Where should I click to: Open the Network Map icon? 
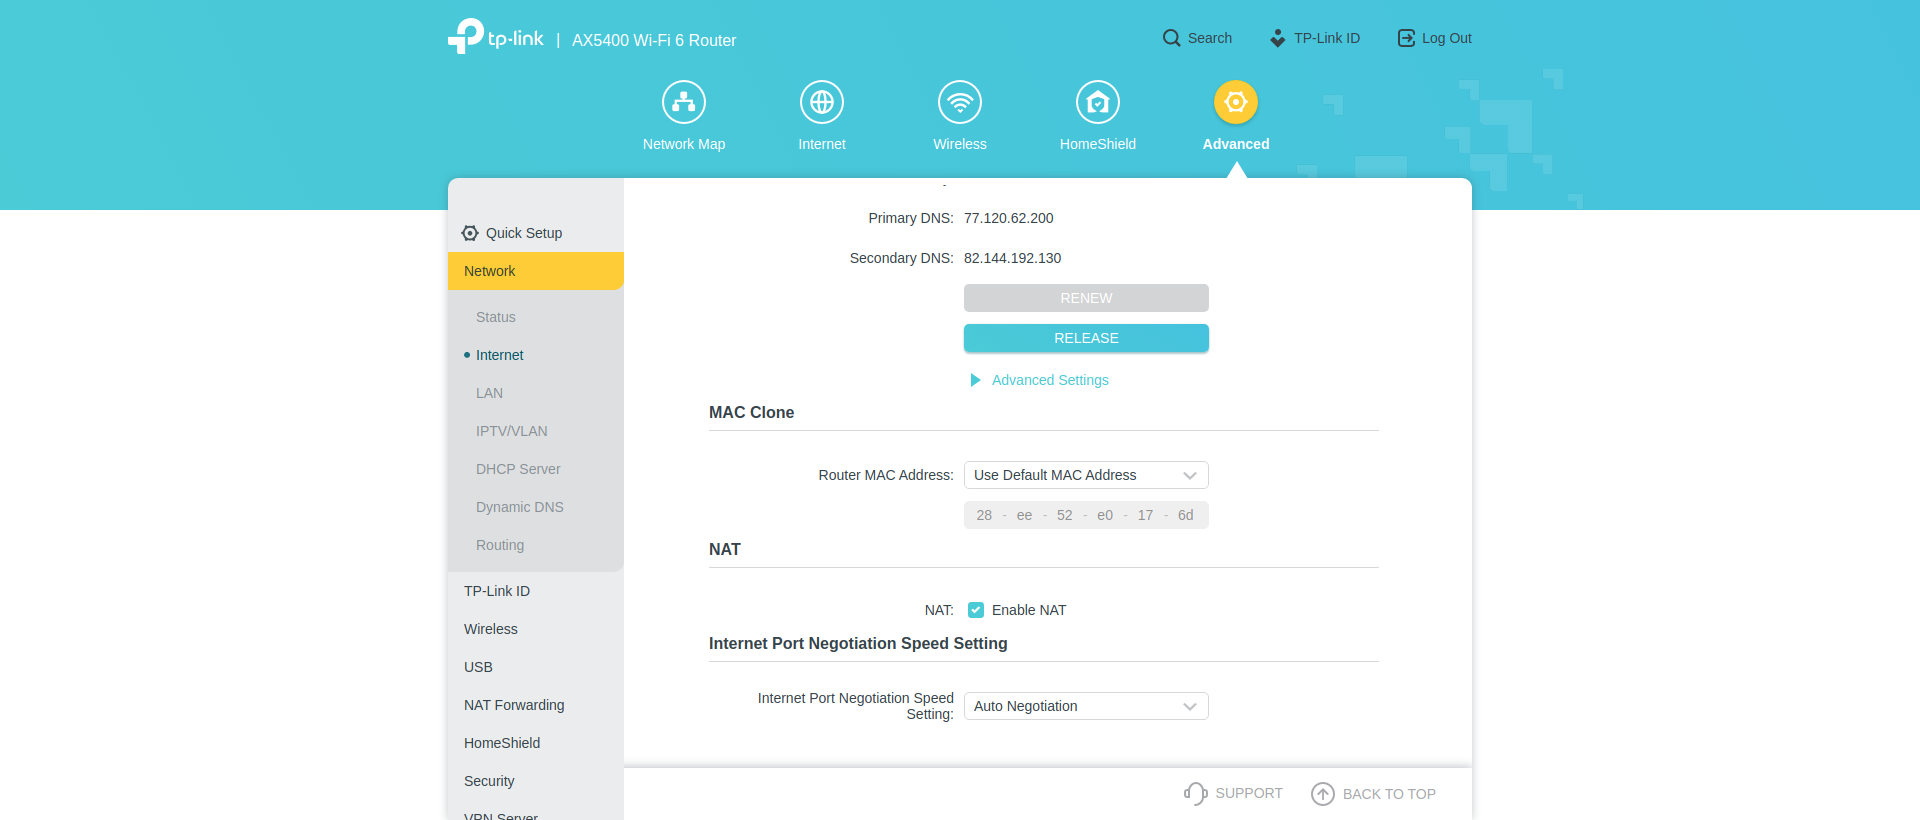pyautogui.click(x=684, y=102)
